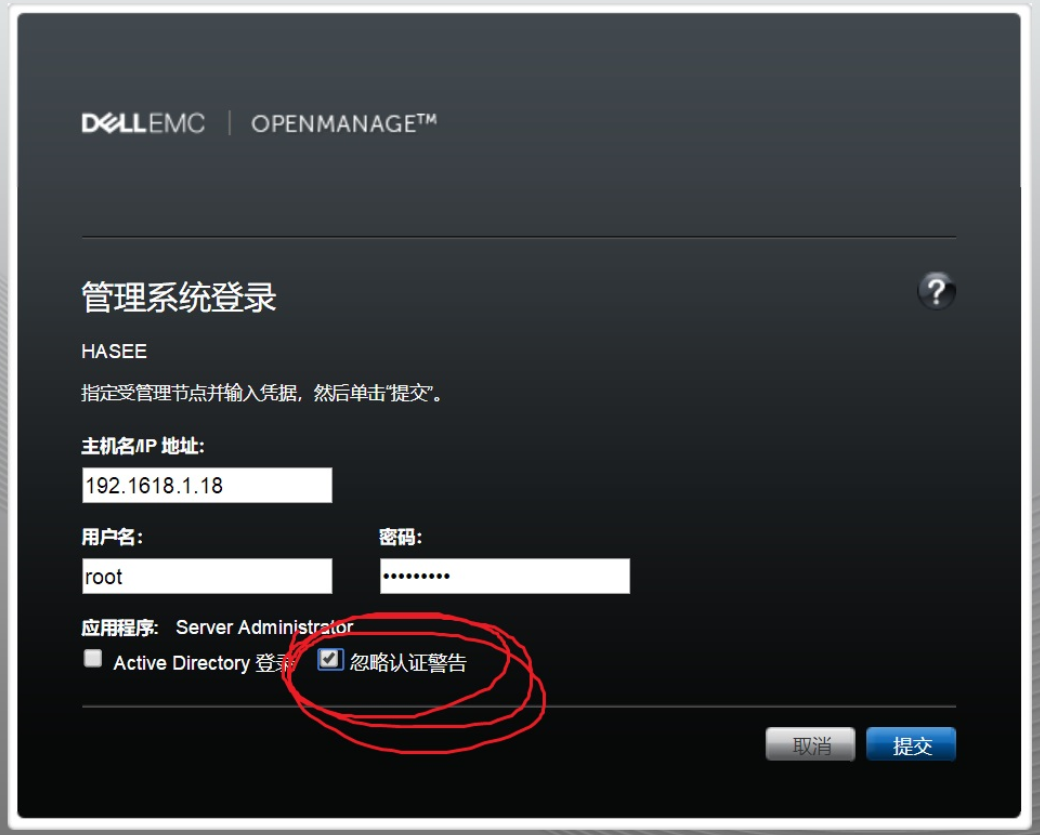Viewport: 1040px width, 835px height.
Task: Click the Dell EMC logo
Action: tap(143, 123)
